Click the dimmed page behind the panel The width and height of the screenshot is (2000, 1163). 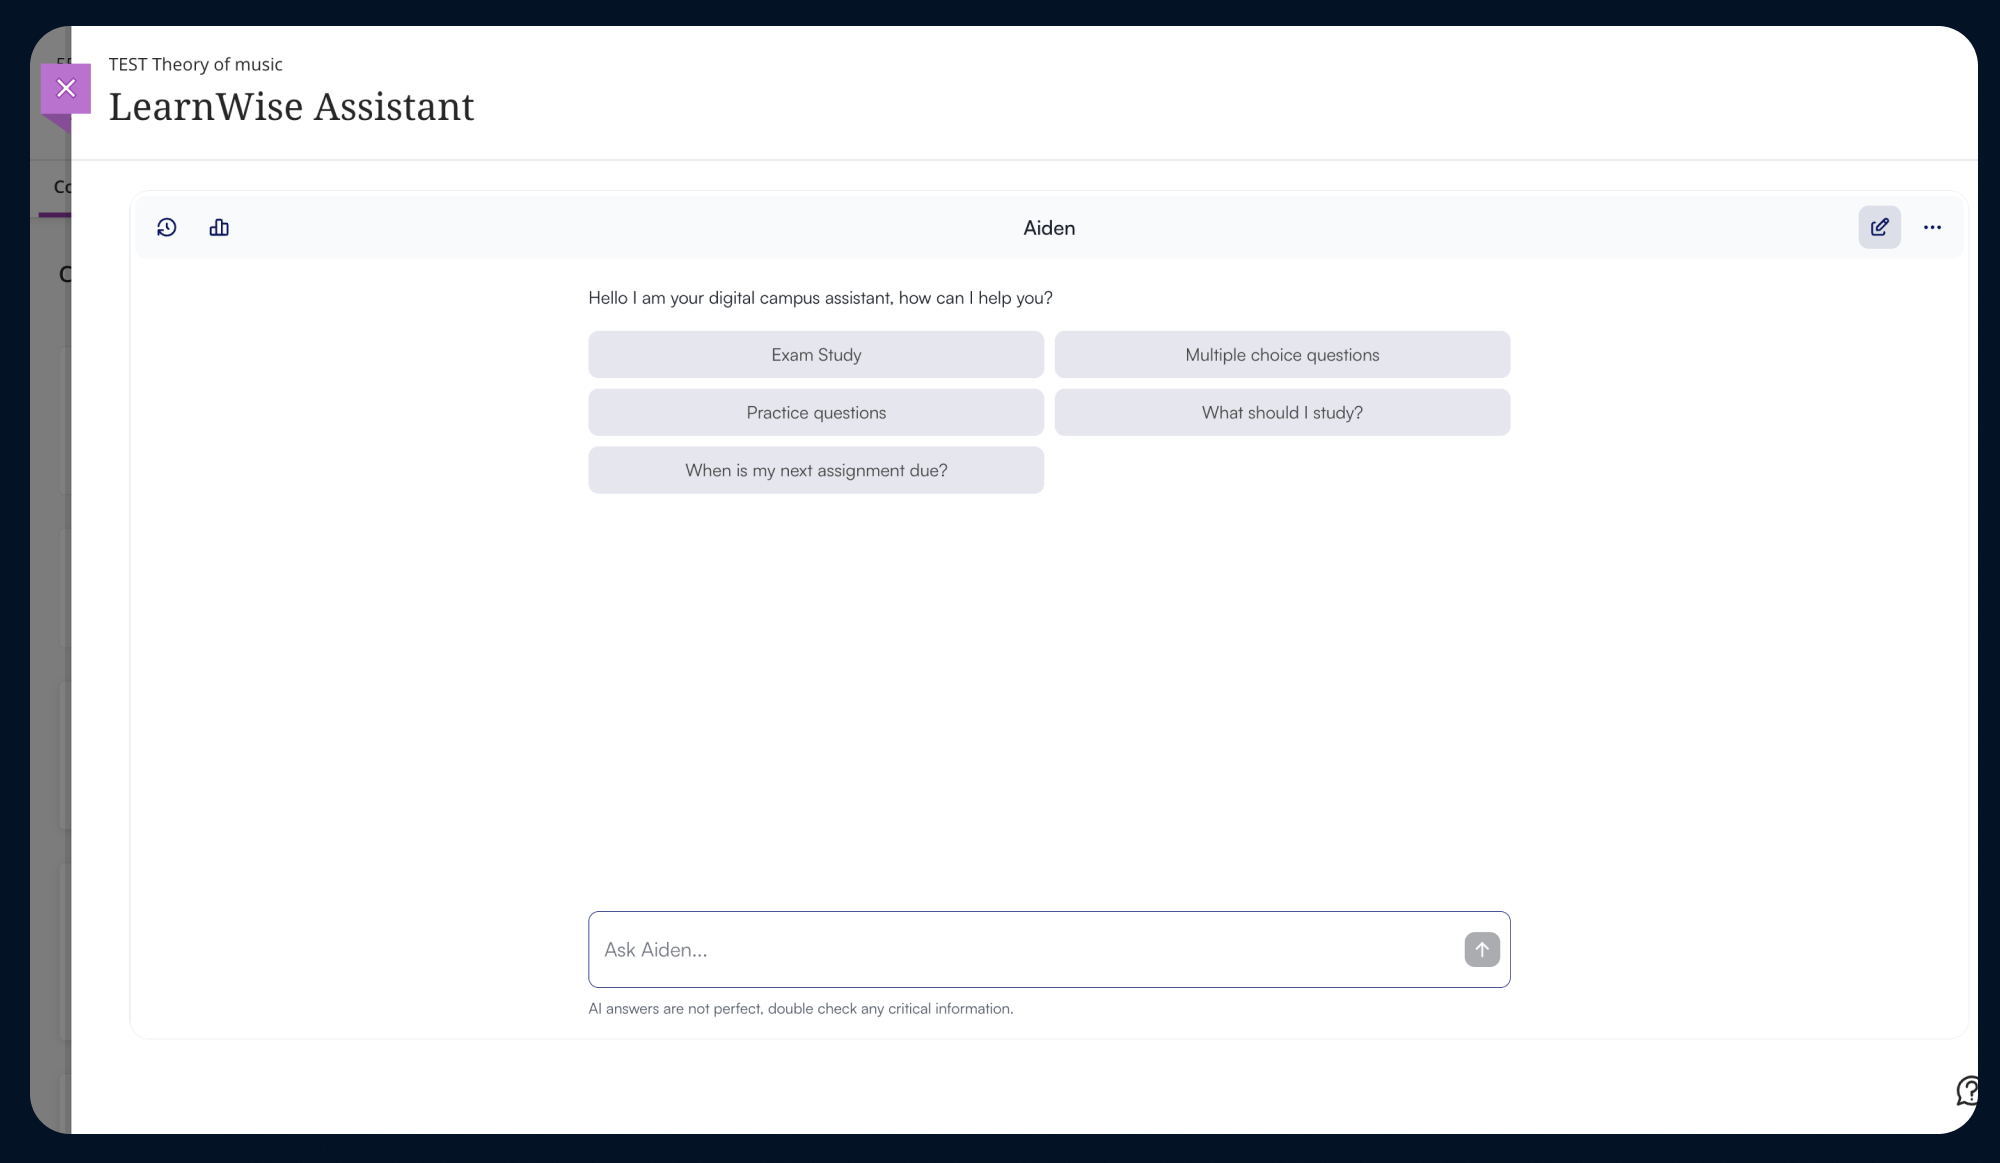[x=50, y=600]
